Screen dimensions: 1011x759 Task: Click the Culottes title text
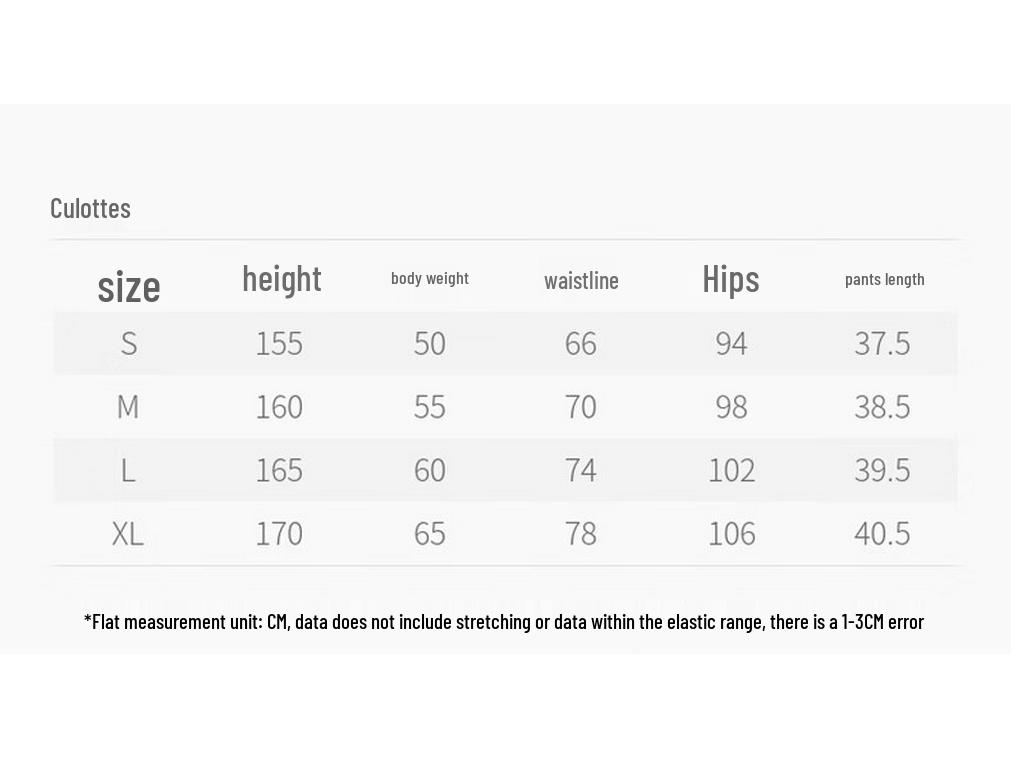tap(90, 208)
